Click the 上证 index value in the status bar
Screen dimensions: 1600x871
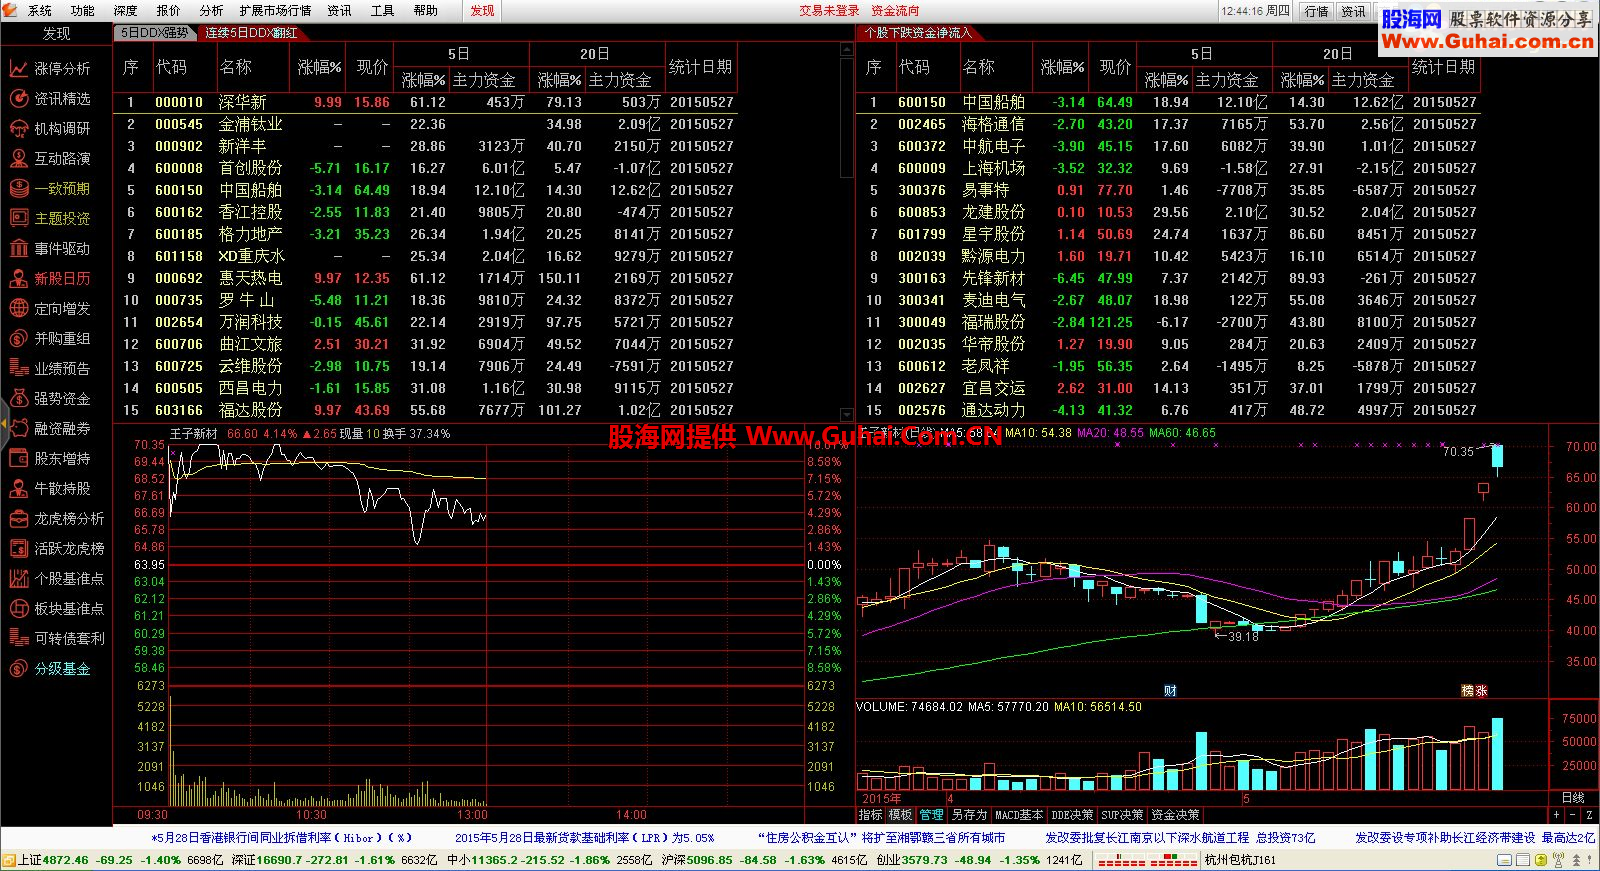[x=66, y=860]
